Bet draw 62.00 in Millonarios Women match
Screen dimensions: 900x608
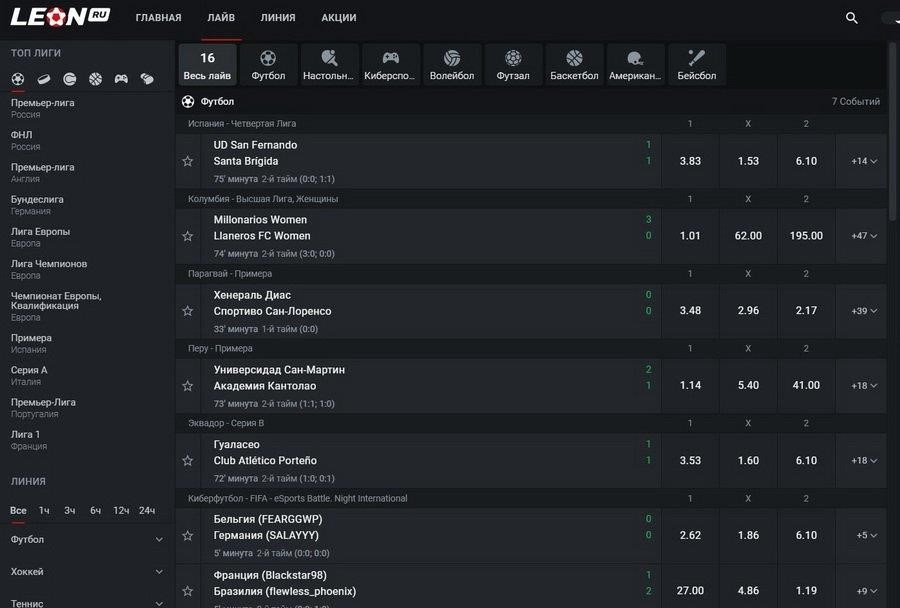coord(748,236)
